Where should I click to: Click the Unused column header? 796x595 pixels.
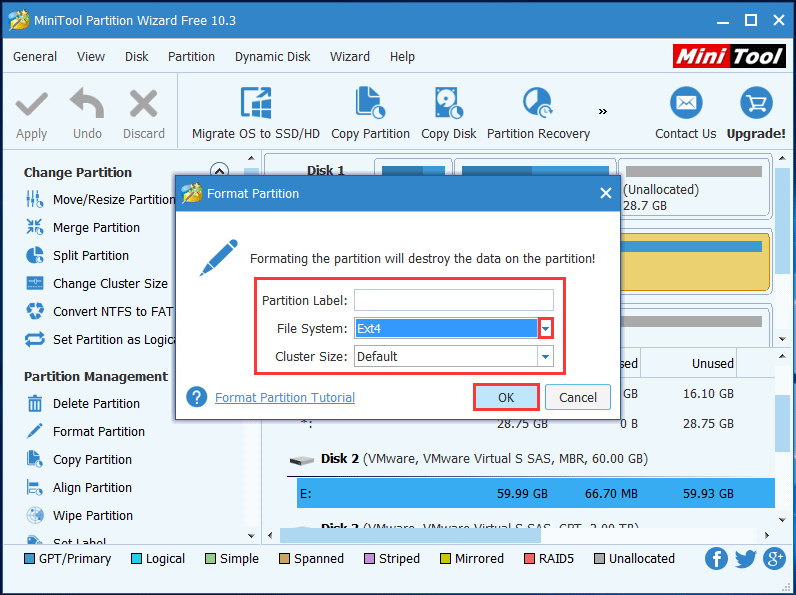point(712,363)
